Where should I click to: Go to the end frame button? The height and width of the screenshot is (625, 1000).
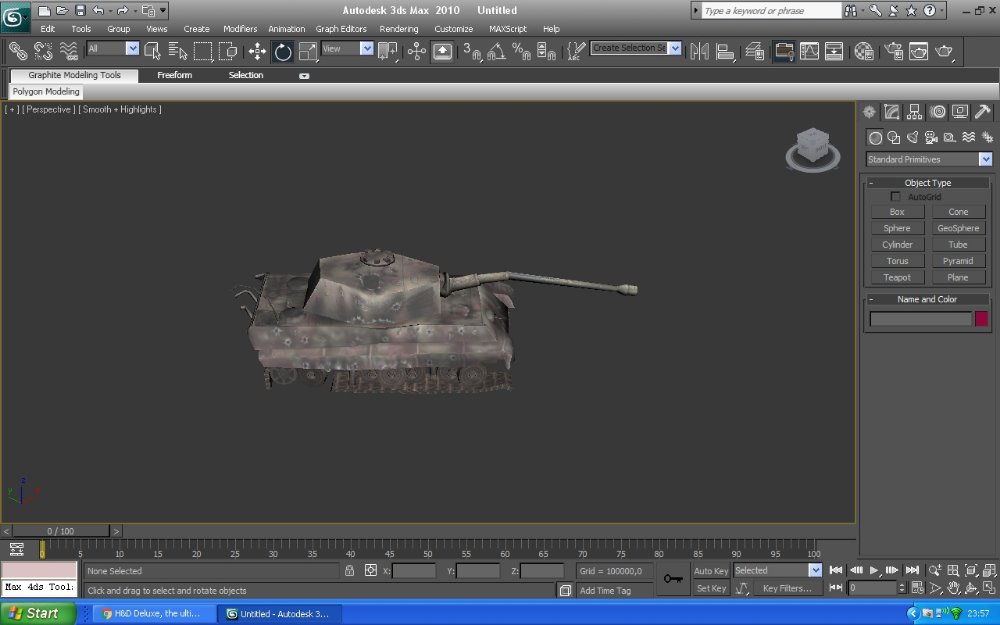(x=912, y=570)
